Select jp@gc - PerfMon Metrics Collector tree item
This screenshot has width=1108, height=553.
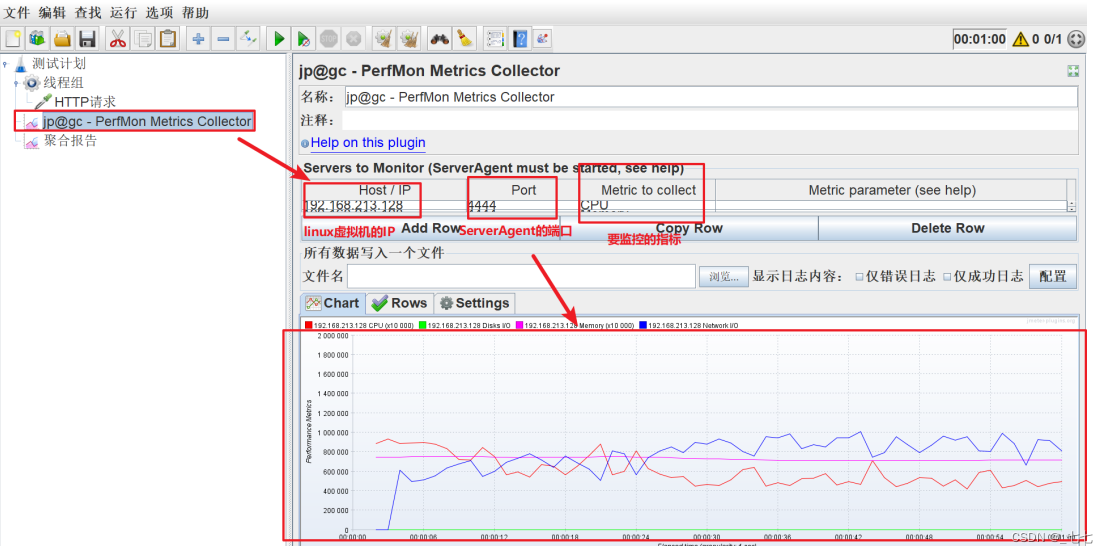coord(147,121)
